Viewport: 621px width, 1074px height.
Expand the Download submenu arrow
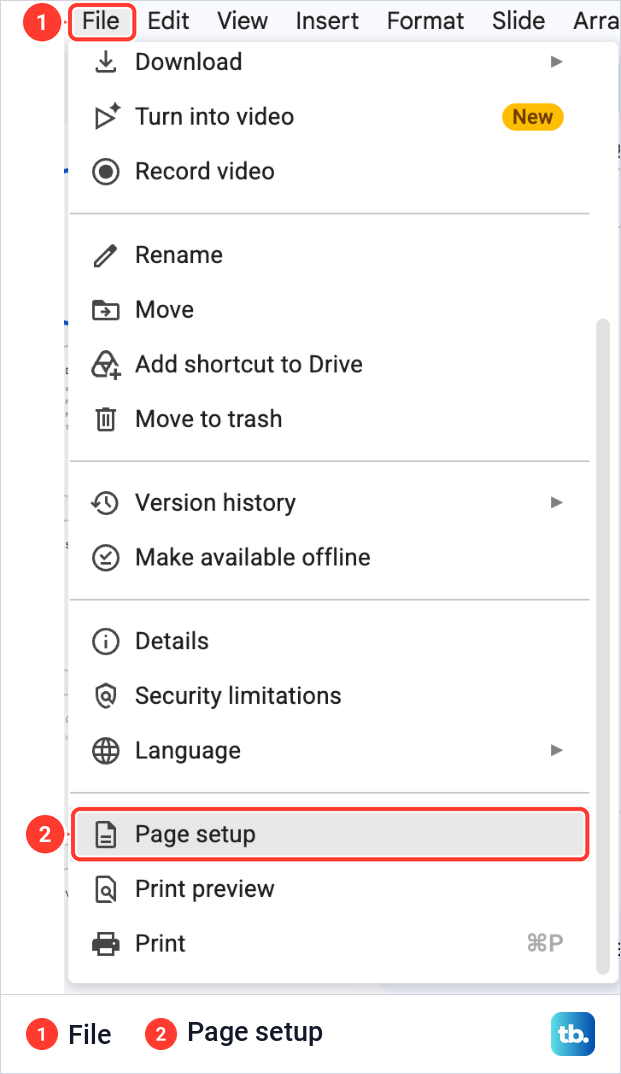(x=557, y=62)
